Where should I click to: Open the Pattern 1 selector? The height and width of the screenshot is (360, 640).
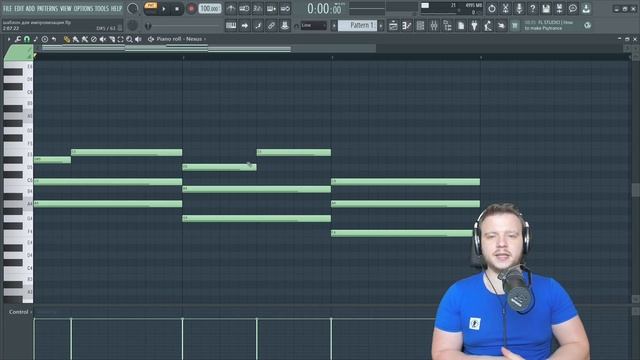[x=357, y=25]
